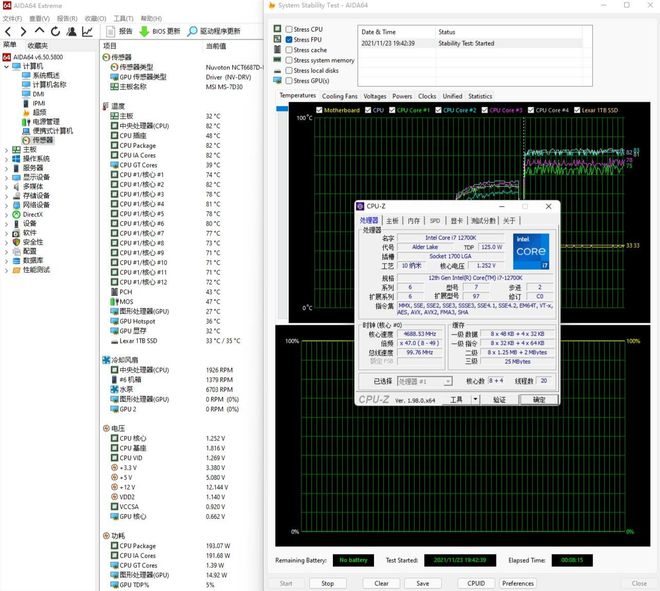This screenshot has height=591, width=660.
Task: Click the 操作系统 Windows icon in the tree
Action: [16, 159]
